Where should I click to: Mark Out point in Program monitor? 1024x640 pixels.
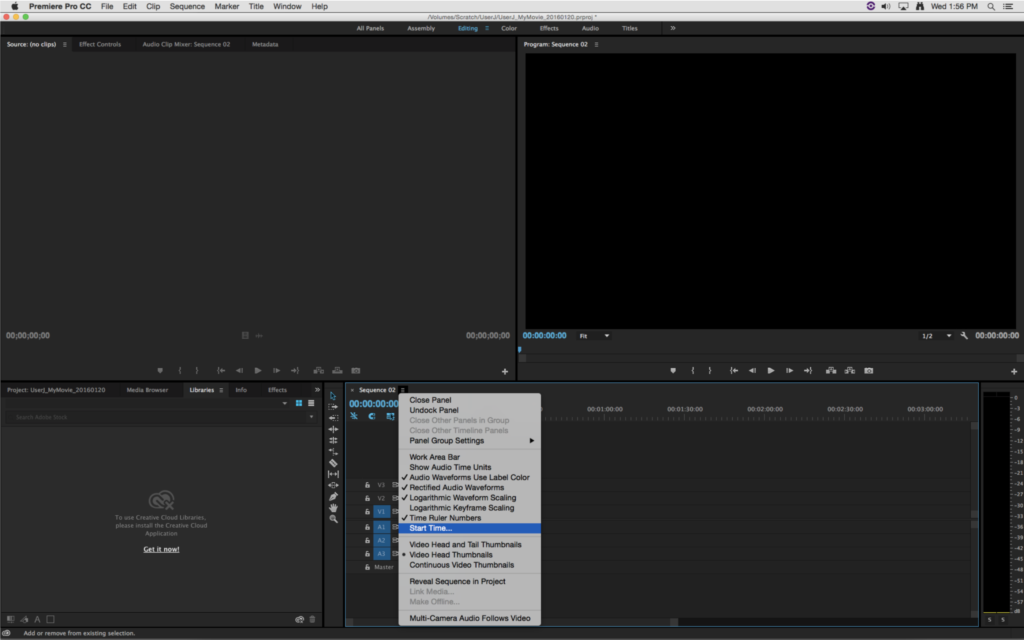click(710, 370)
